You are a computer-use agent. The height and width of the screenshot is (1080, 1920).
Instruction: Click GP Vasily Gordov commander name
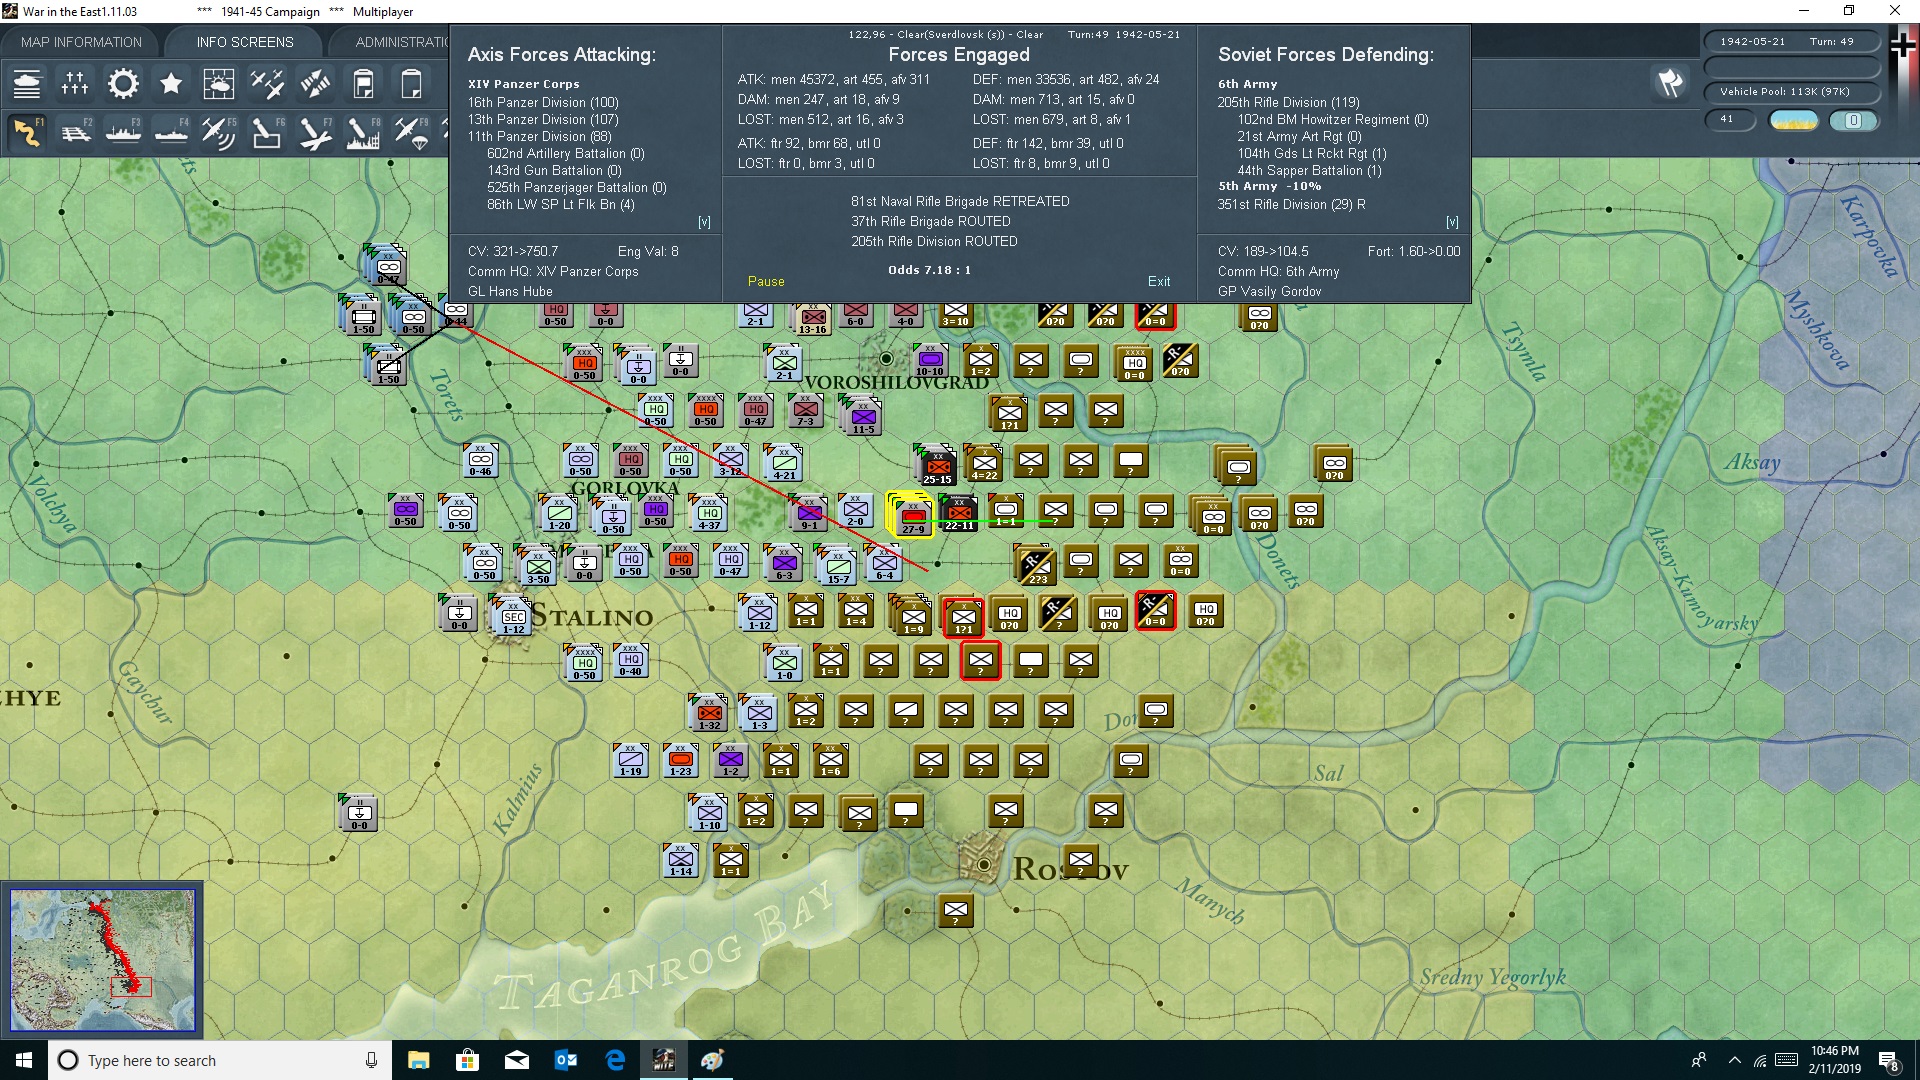1269,292
